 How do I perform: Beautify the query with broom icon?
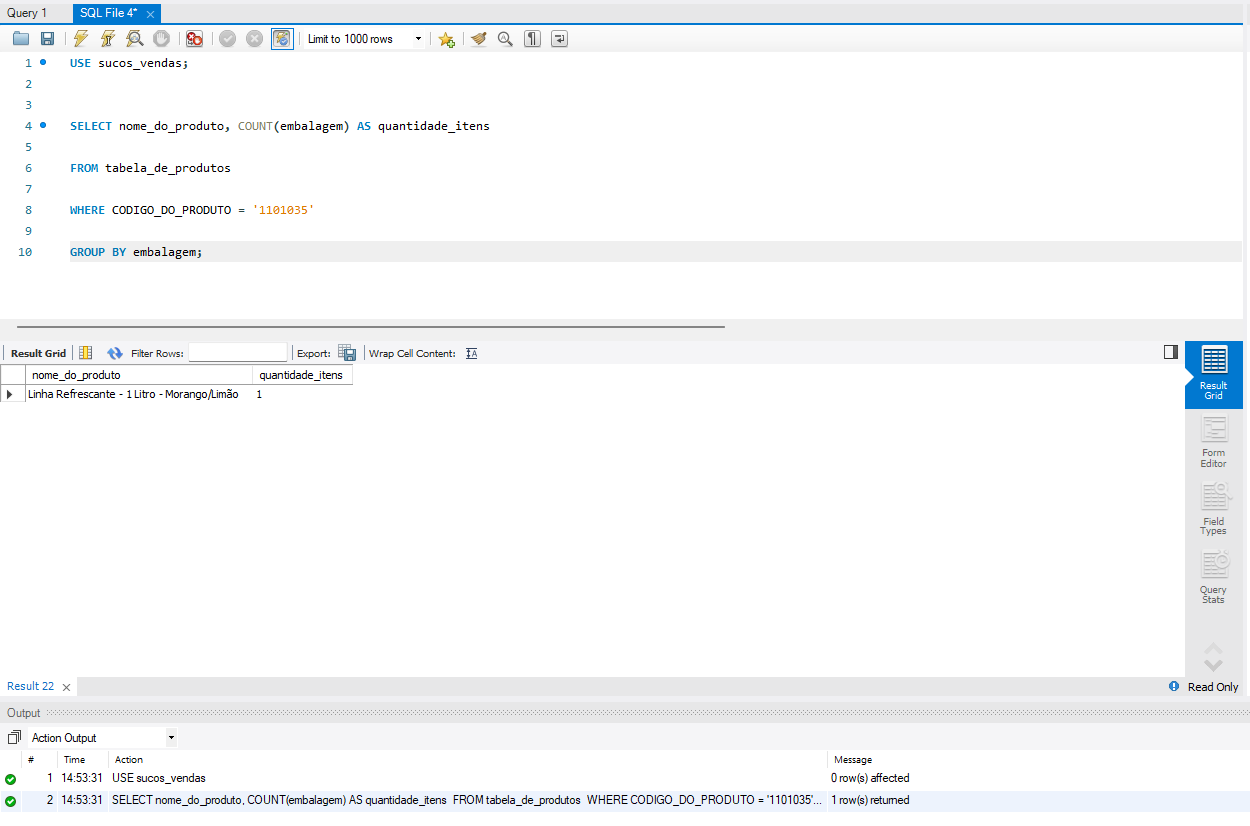pyautogui.click(x=479, y=39)
